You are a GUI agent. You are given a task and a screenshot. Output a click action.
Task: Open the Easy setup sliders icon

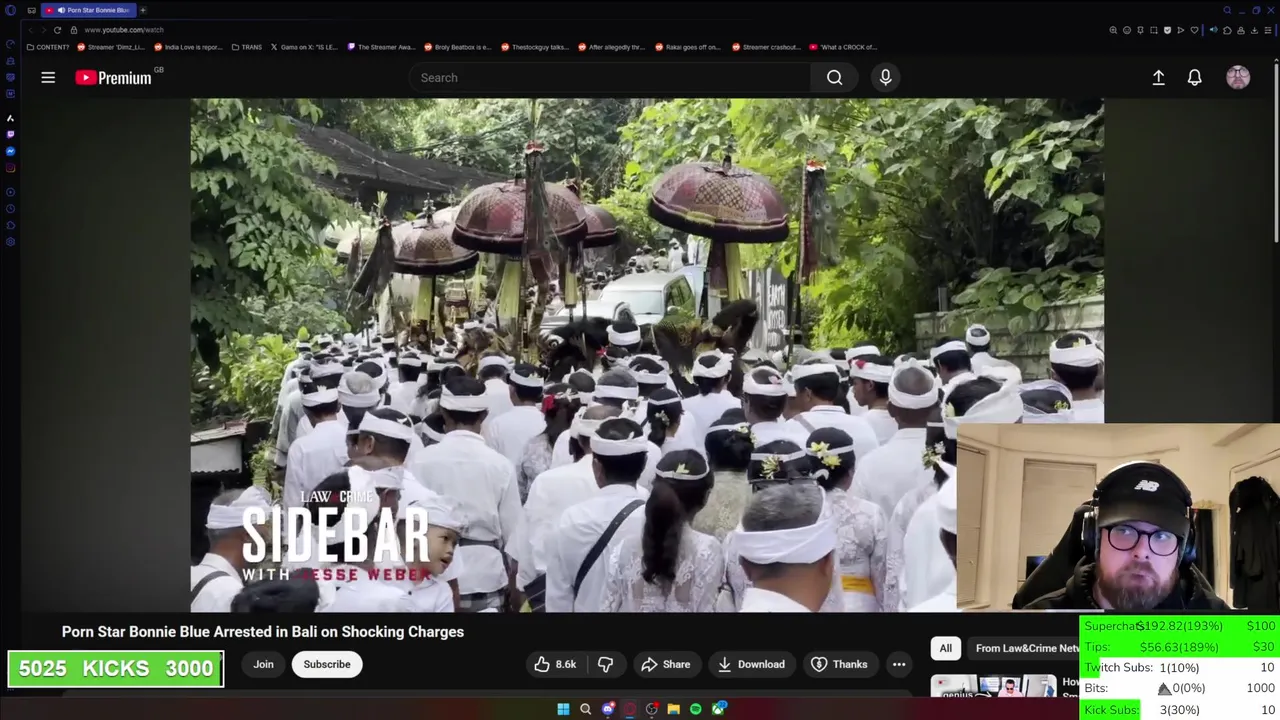coord(1268,30)
